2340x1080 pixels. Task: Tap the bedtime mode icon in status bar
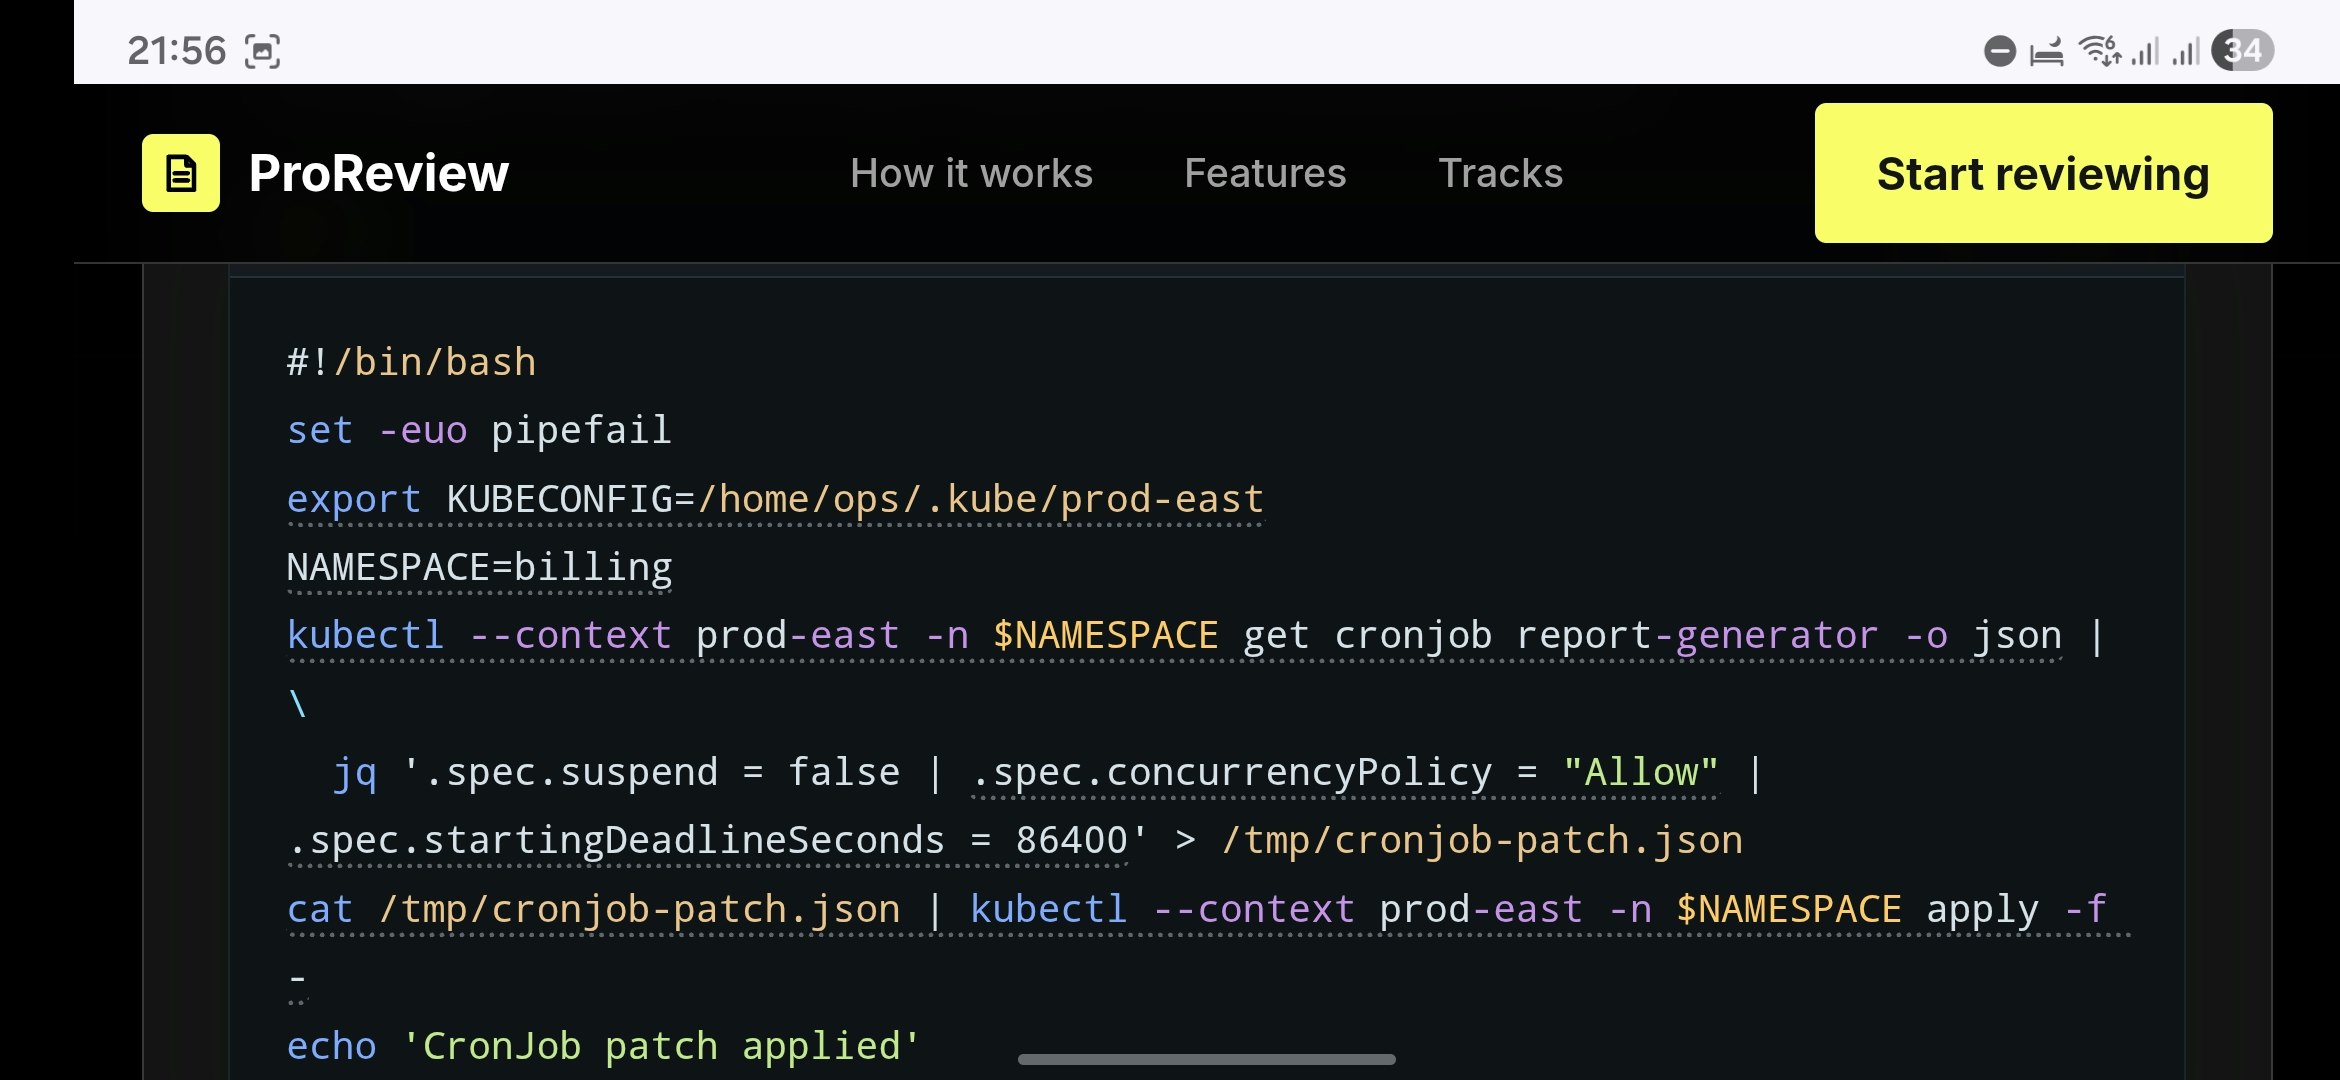[2046, 51]
